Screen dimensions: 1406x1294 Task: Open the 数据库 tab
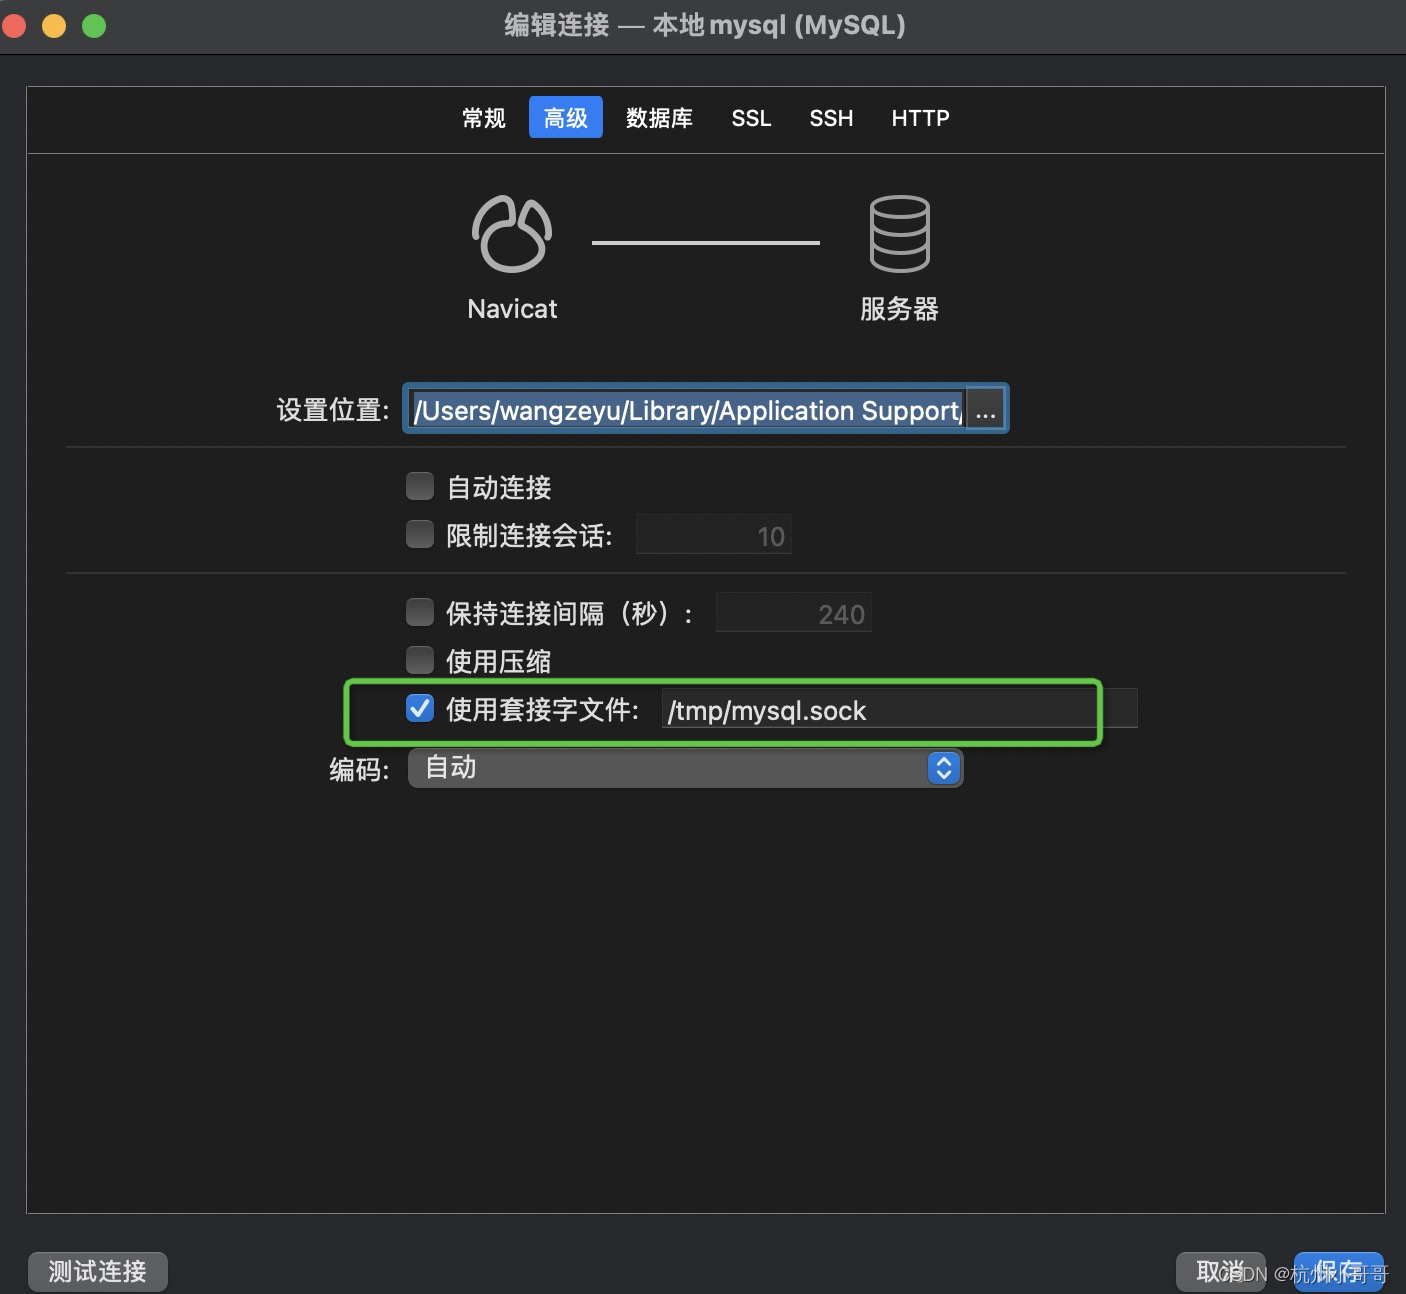click(x=659, y=118)
